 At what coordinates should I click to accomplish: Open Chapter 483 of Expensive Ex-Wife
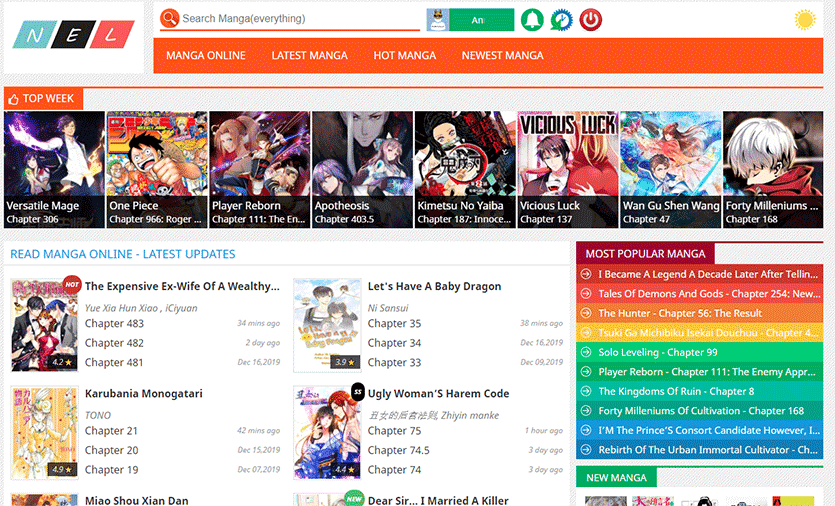(114, 323)
